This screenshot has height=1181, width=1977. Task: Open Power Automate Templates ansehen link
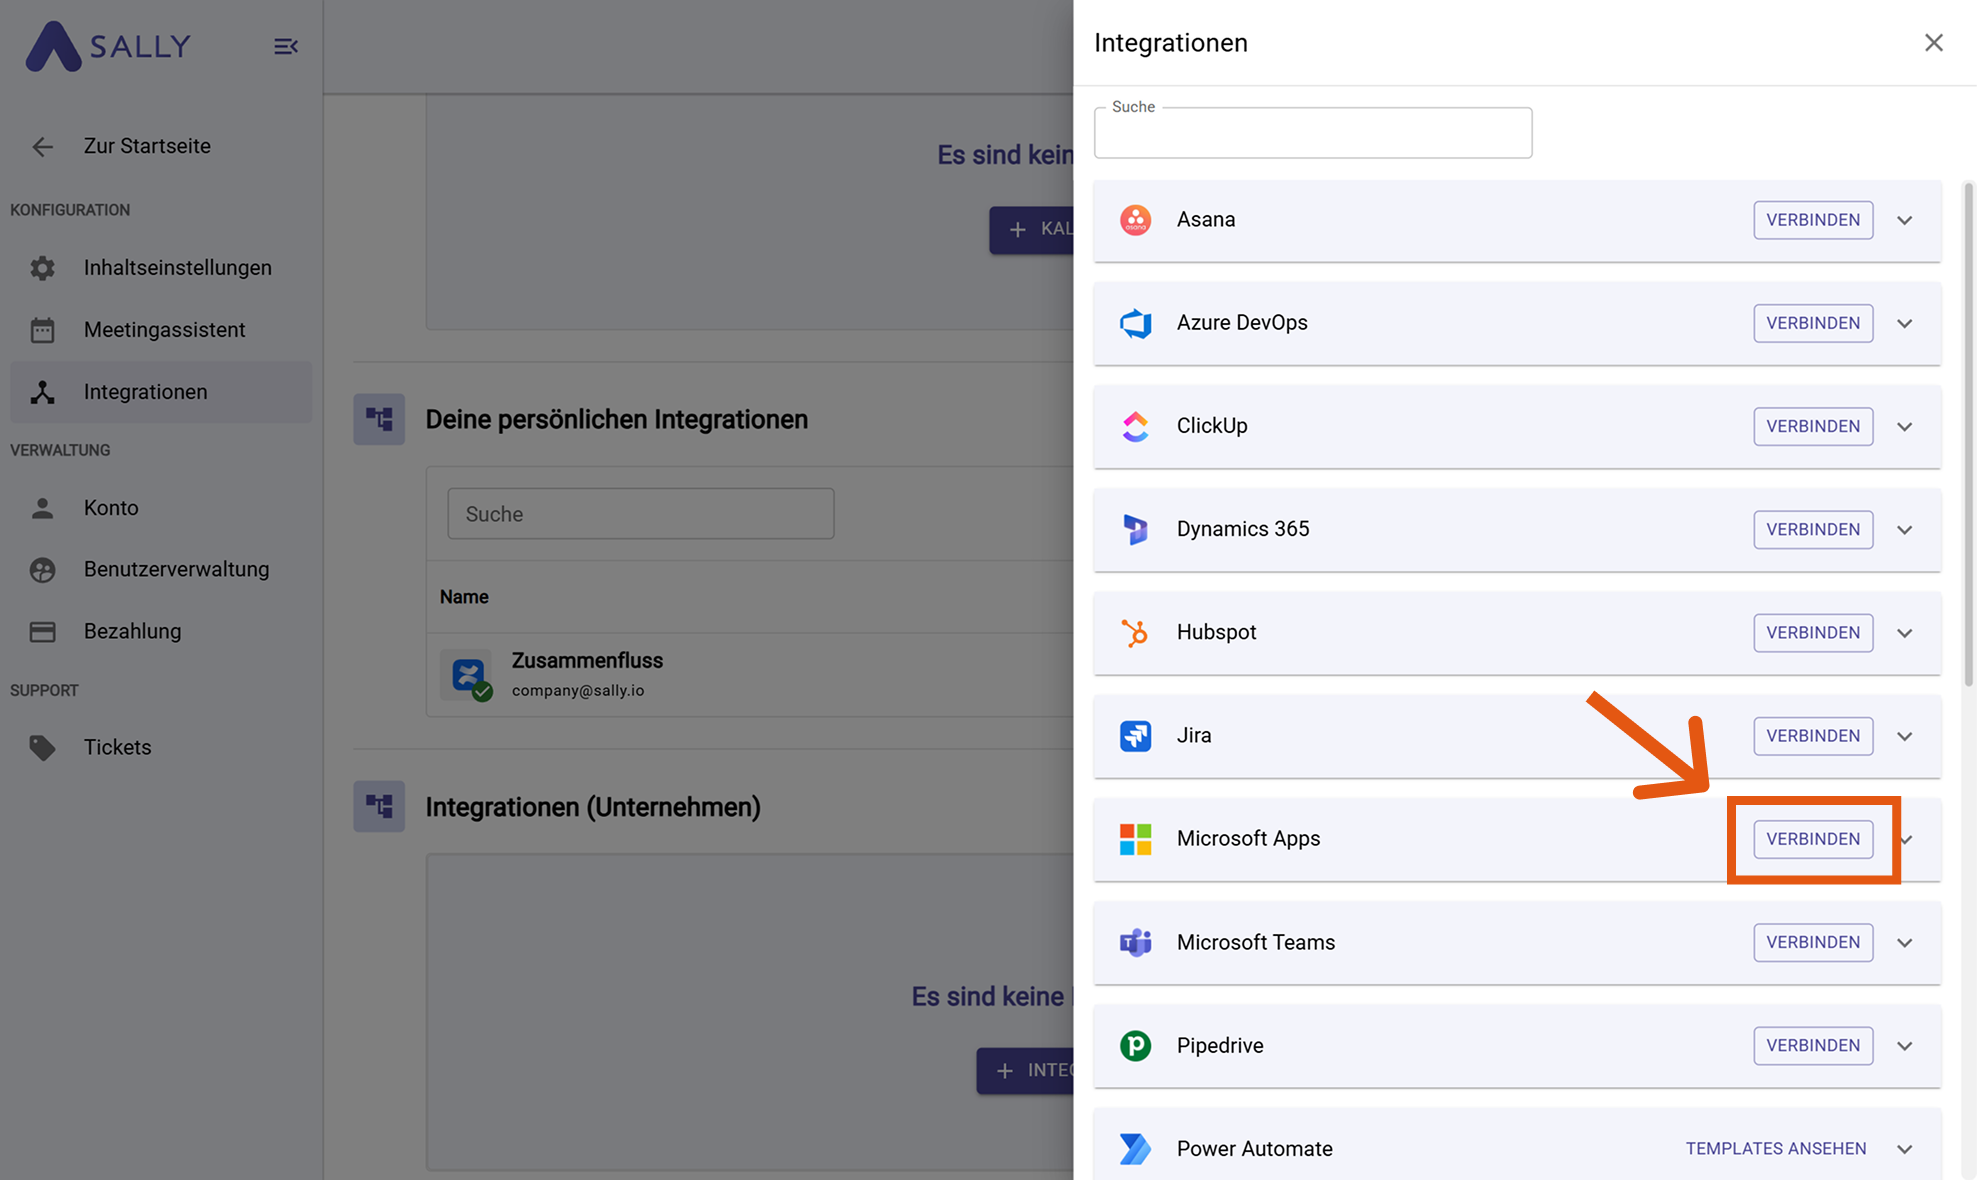pyautogui.click(x=1775, y=1149)
